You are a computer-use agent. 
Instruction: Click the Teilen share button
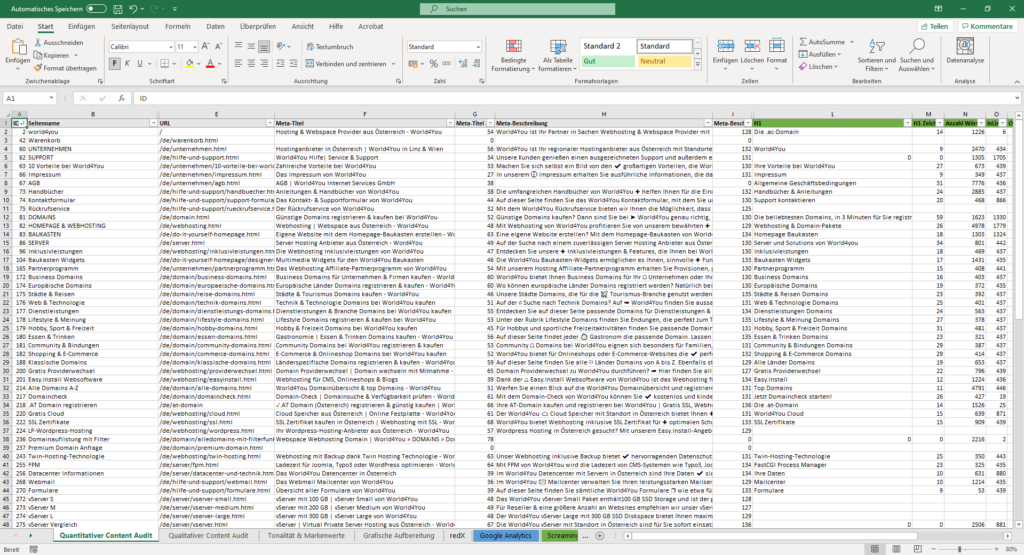(x=935, y=27)
